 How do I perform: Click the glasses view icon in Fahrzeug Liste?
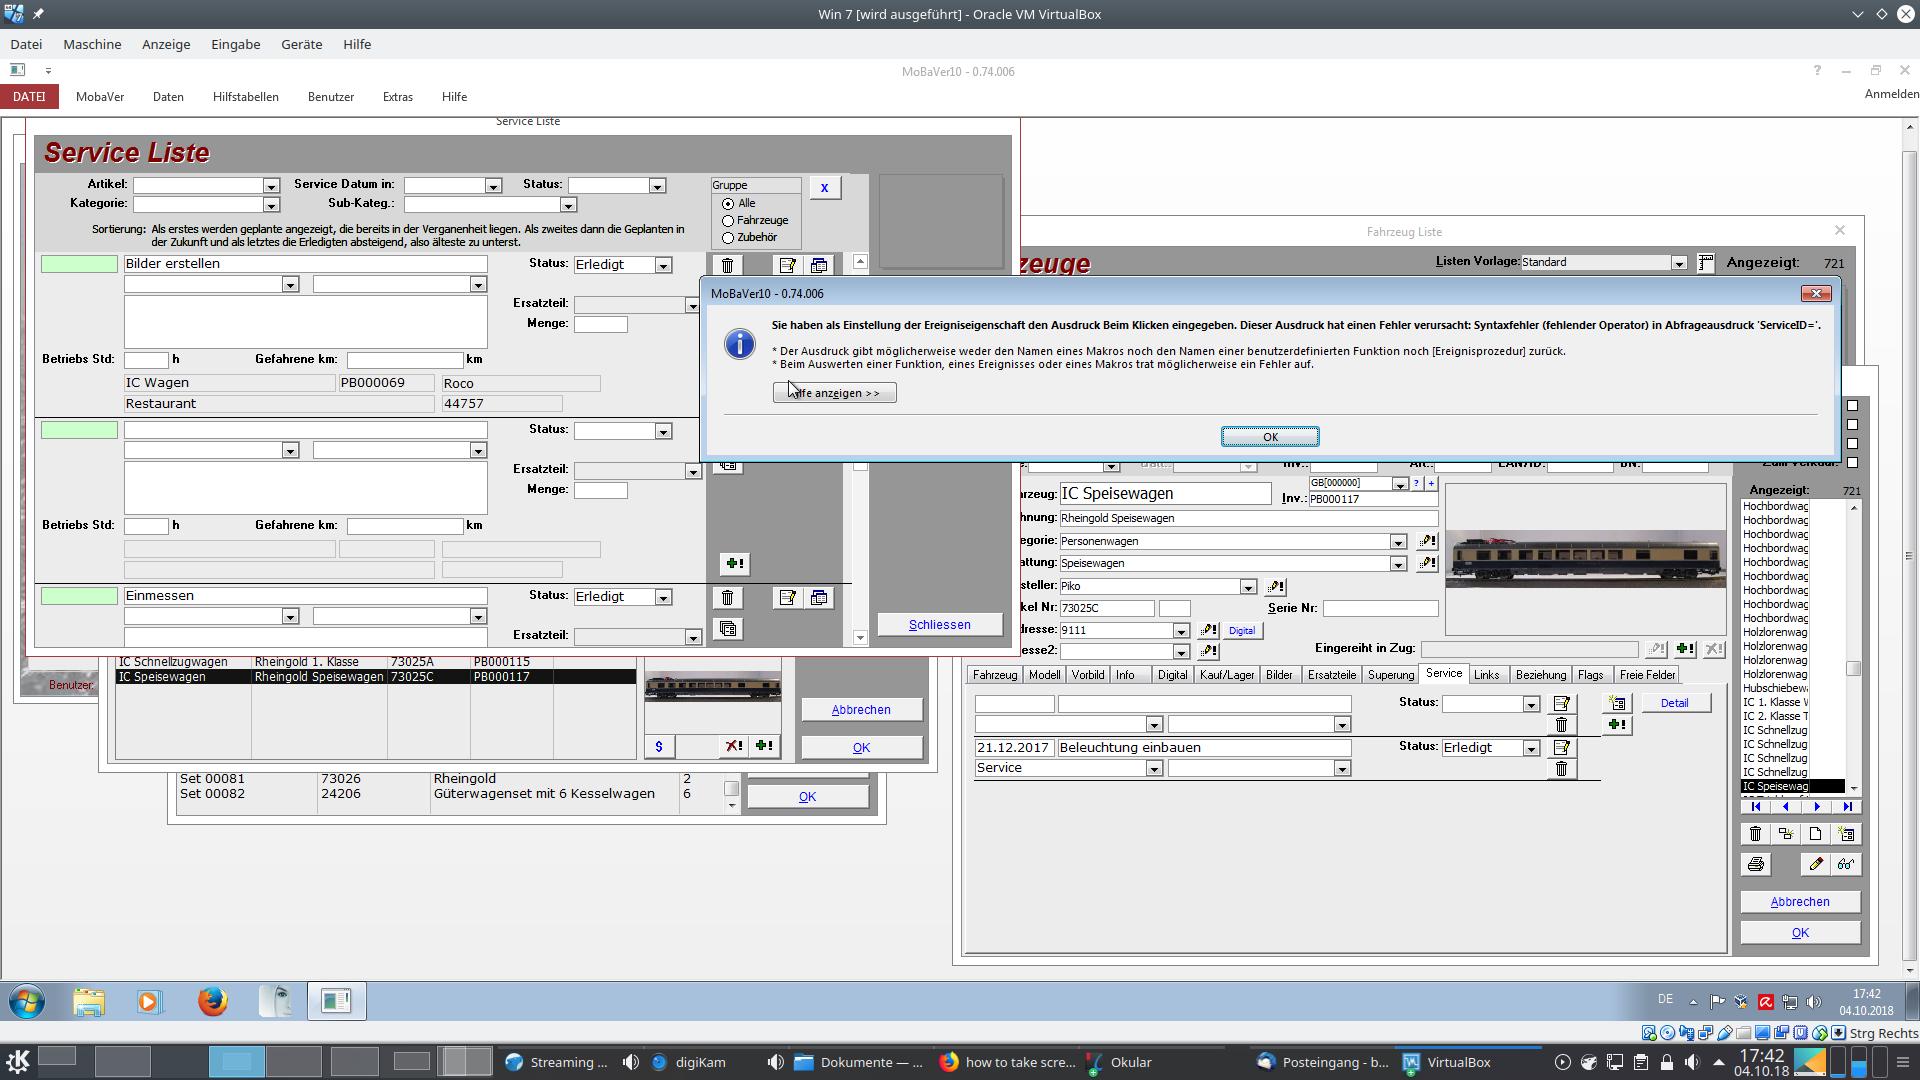1846,864
